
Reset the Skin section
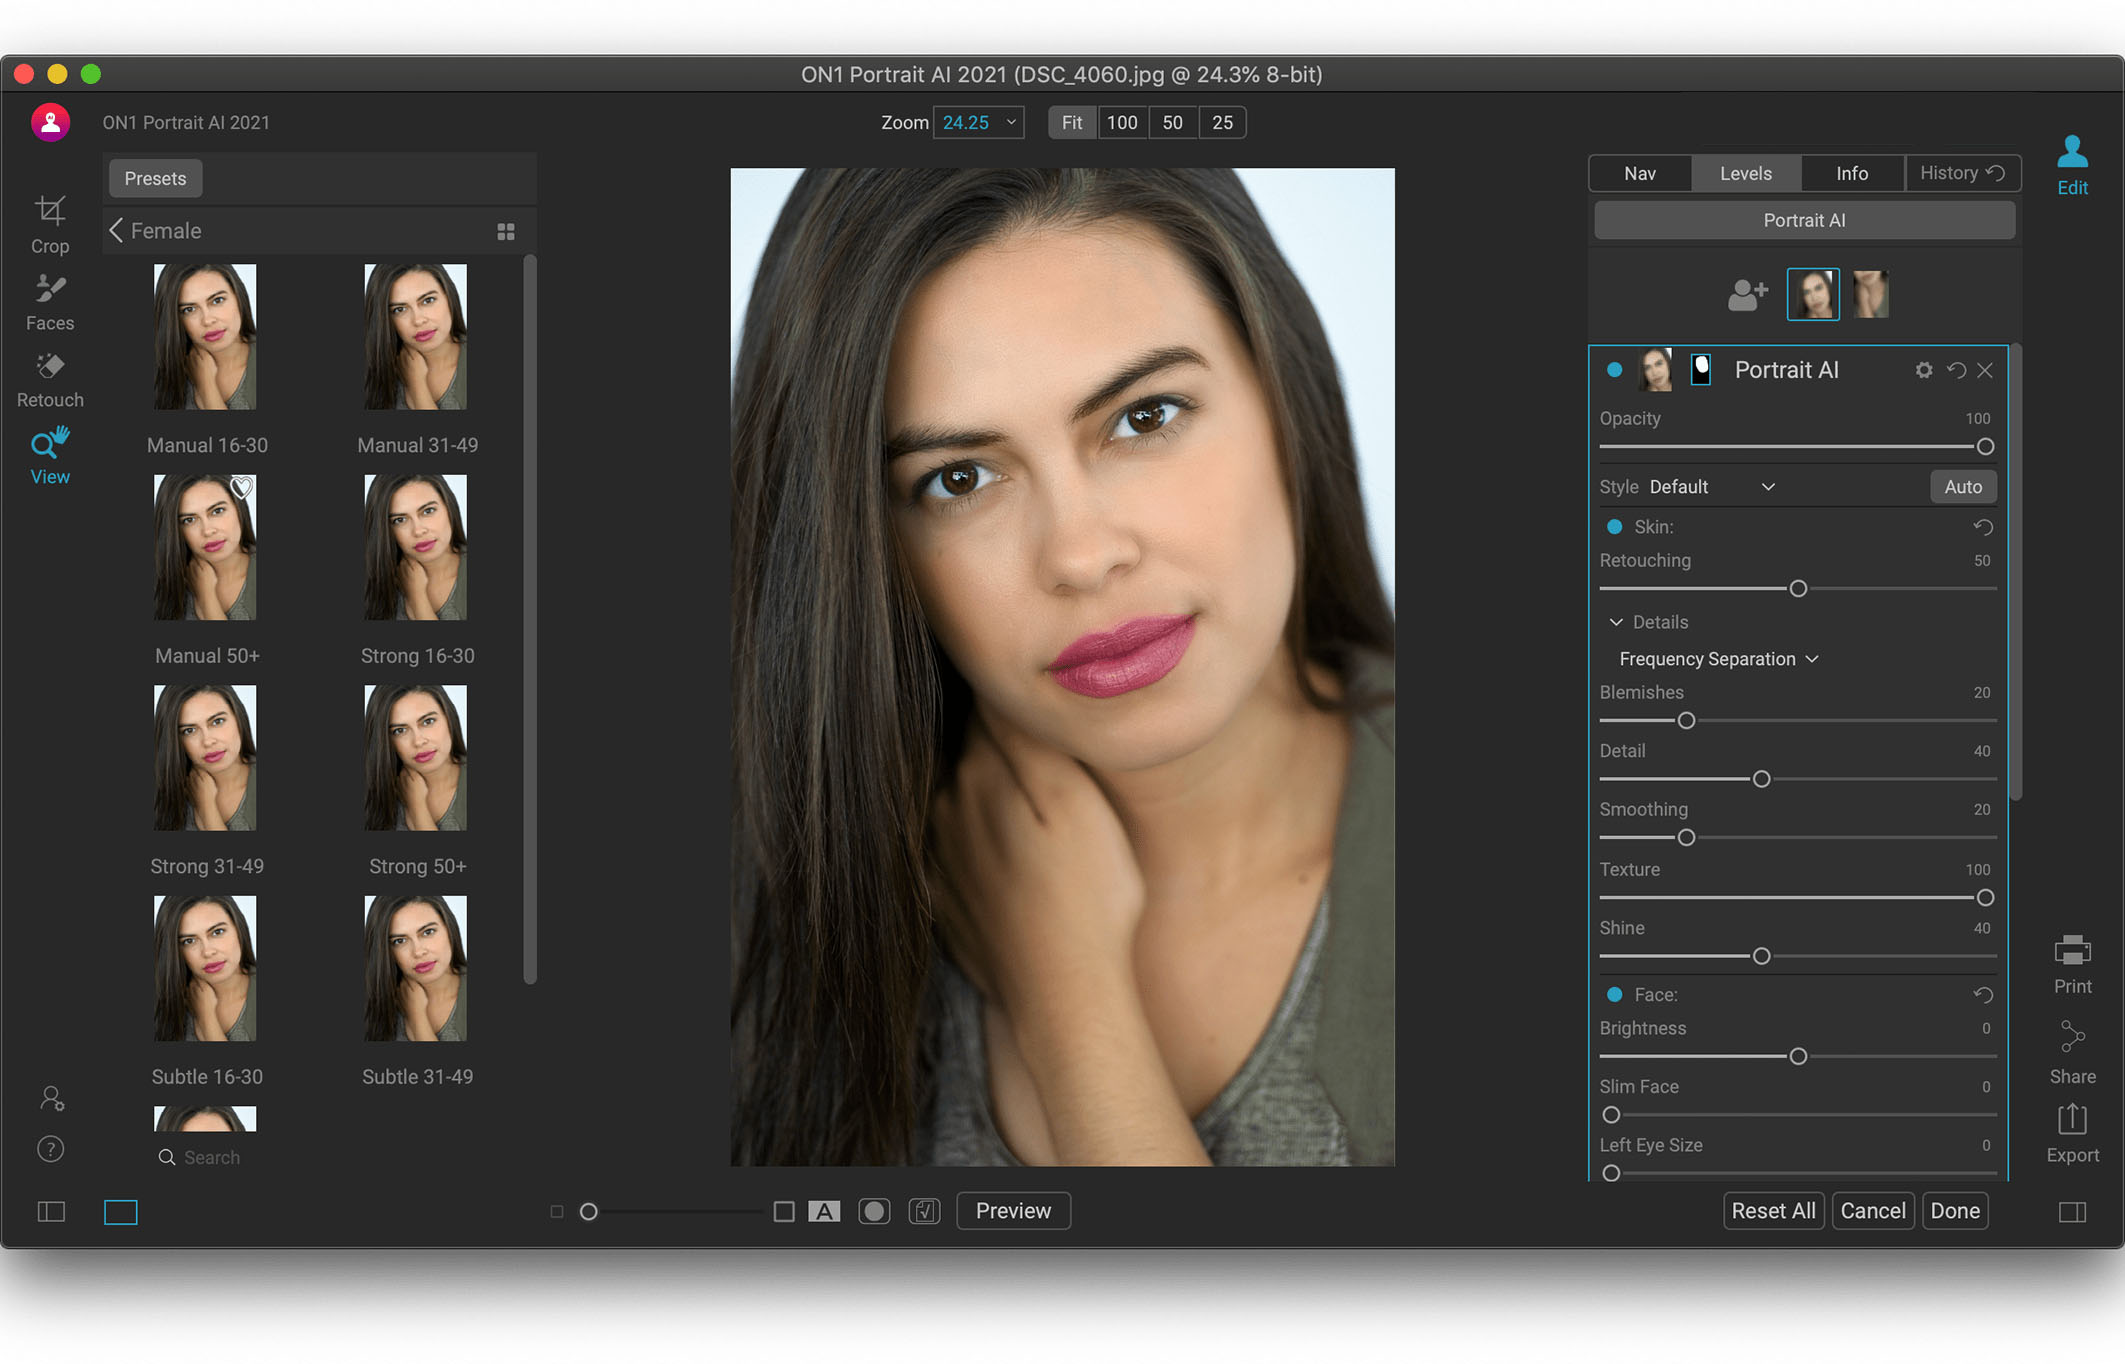click(x=1983, y=527)
